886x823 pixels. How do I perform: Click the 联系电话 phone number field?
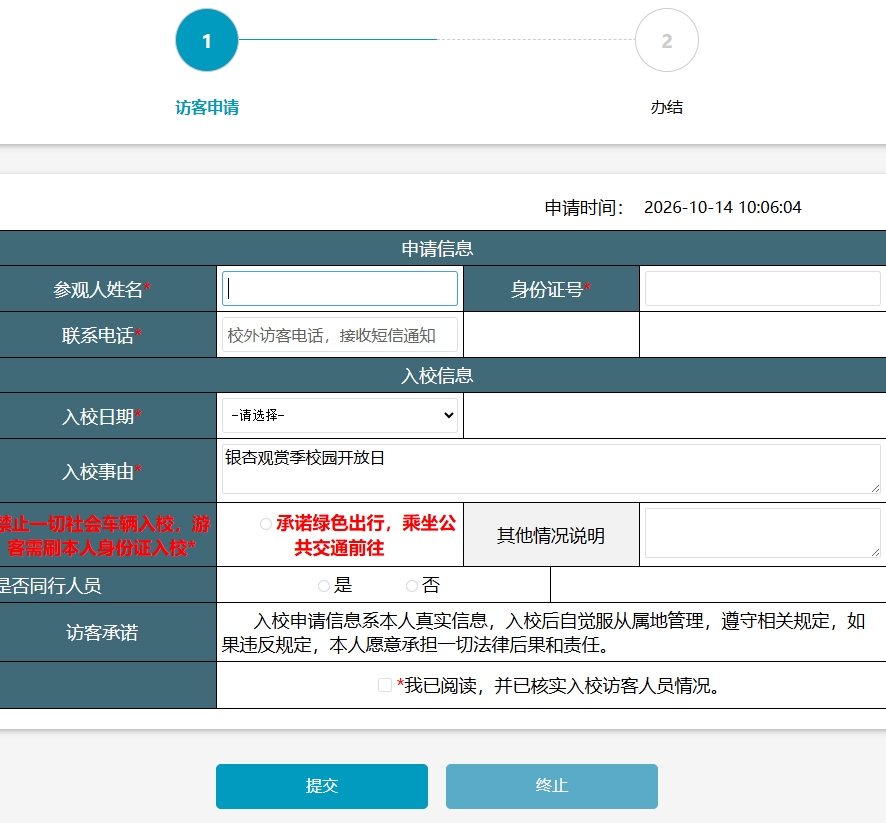(x=340, y=335)
